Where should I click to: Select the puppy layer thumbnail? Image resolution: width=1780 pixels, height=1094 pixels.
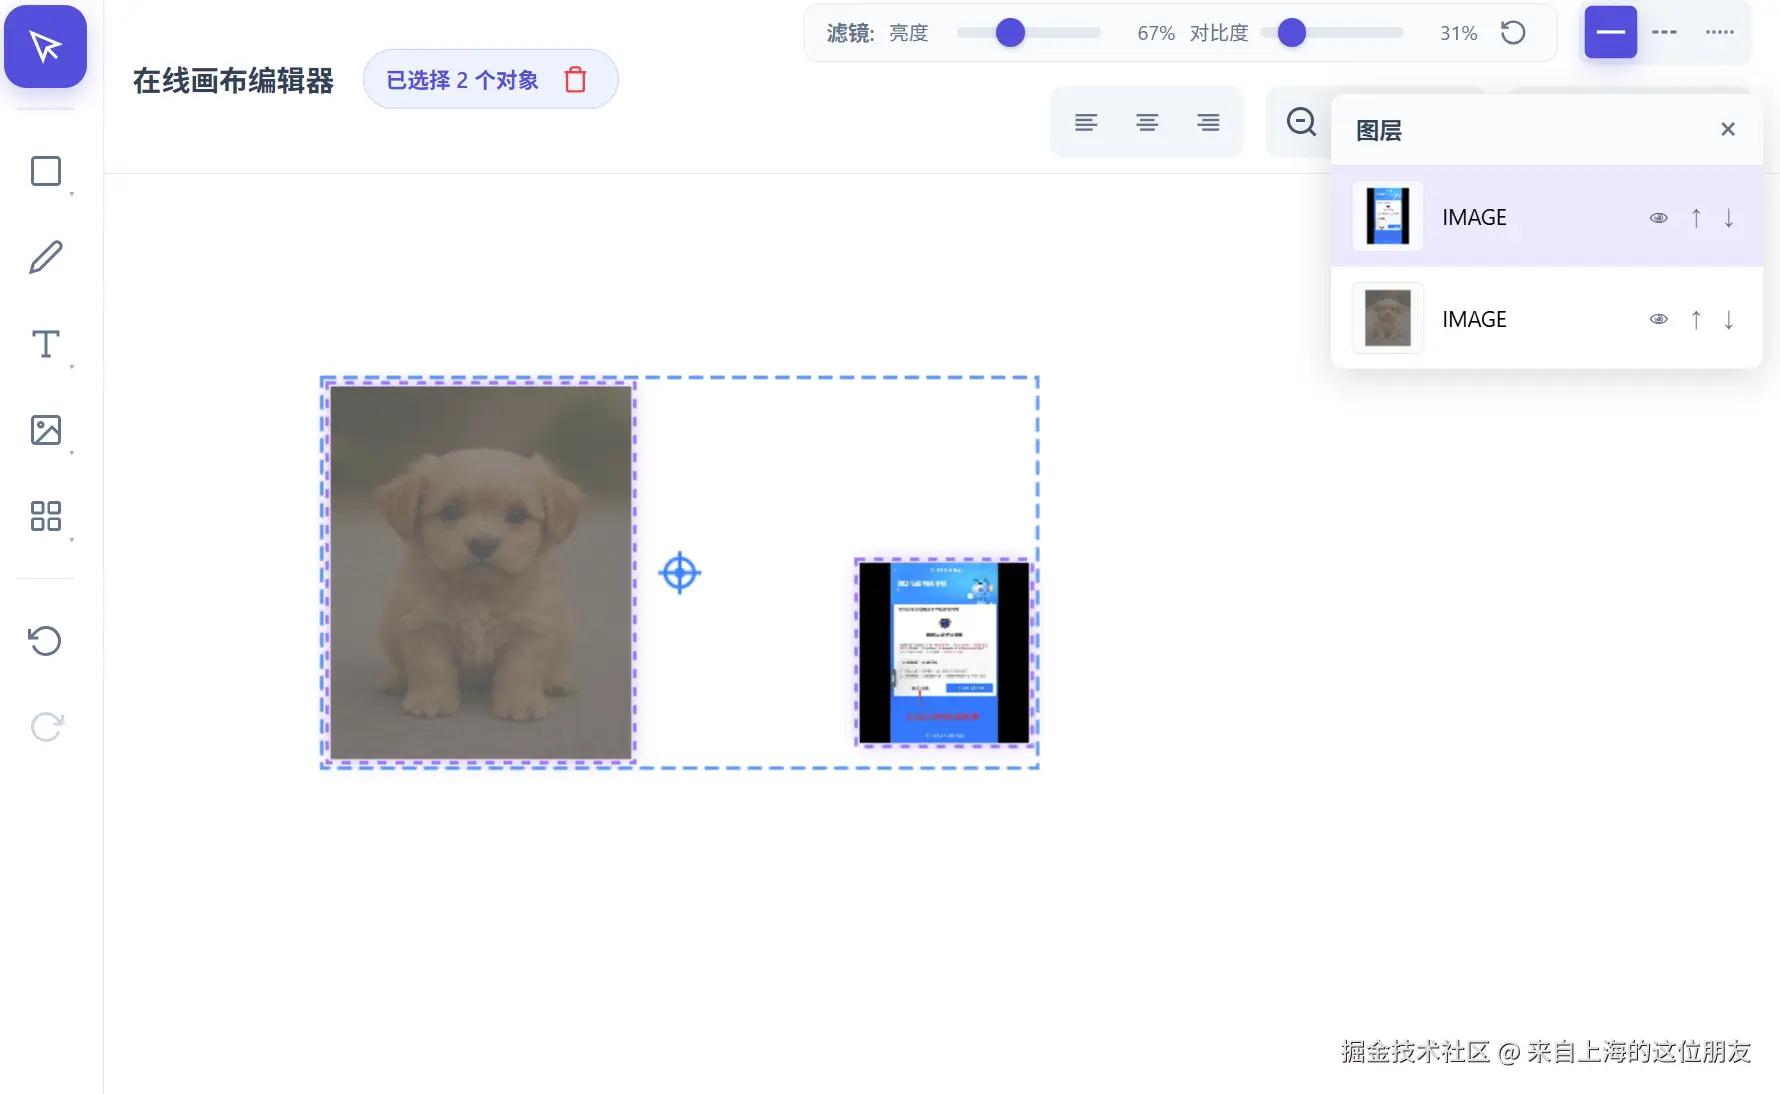point(1388,318)
